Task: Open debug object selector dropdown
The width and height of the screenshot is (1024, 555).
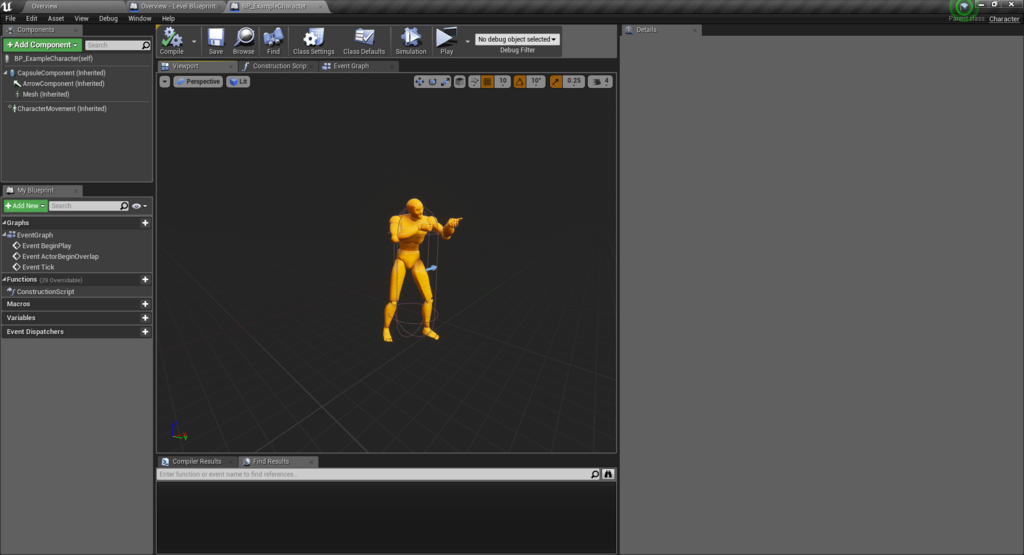Action: [x=517, y=39]
